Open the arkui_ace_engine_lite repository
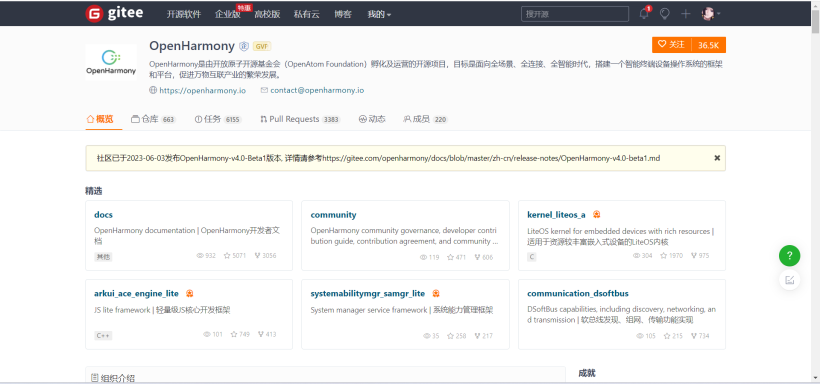The height and width of the screenshot is (384, 820). click(136, 293)
